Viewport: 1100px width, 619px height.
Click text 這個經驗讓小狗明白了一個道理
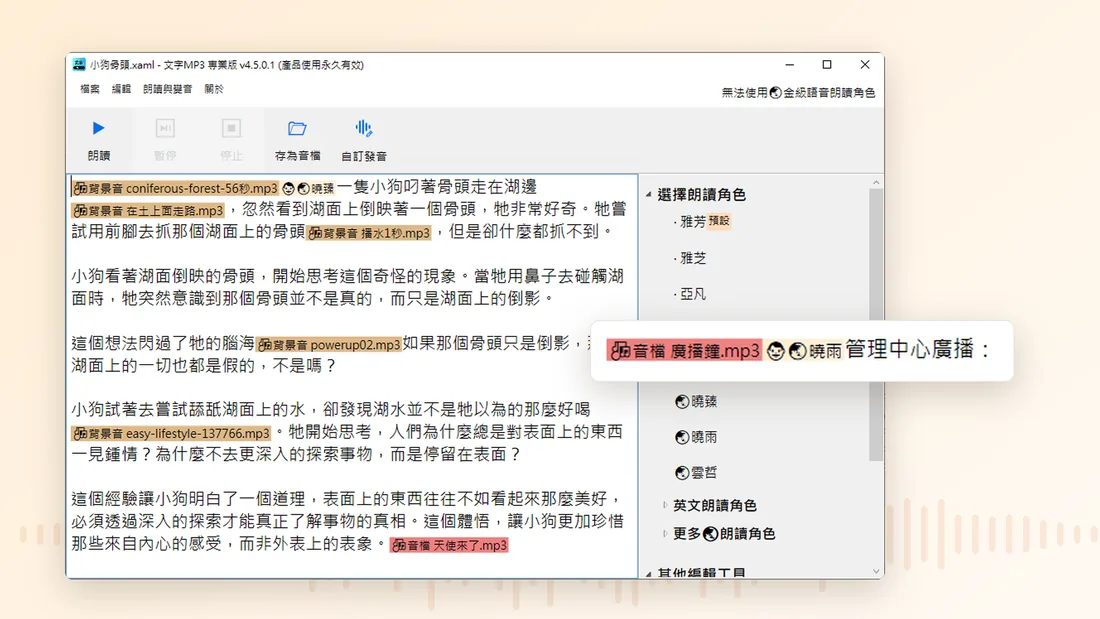coord(188,500)
